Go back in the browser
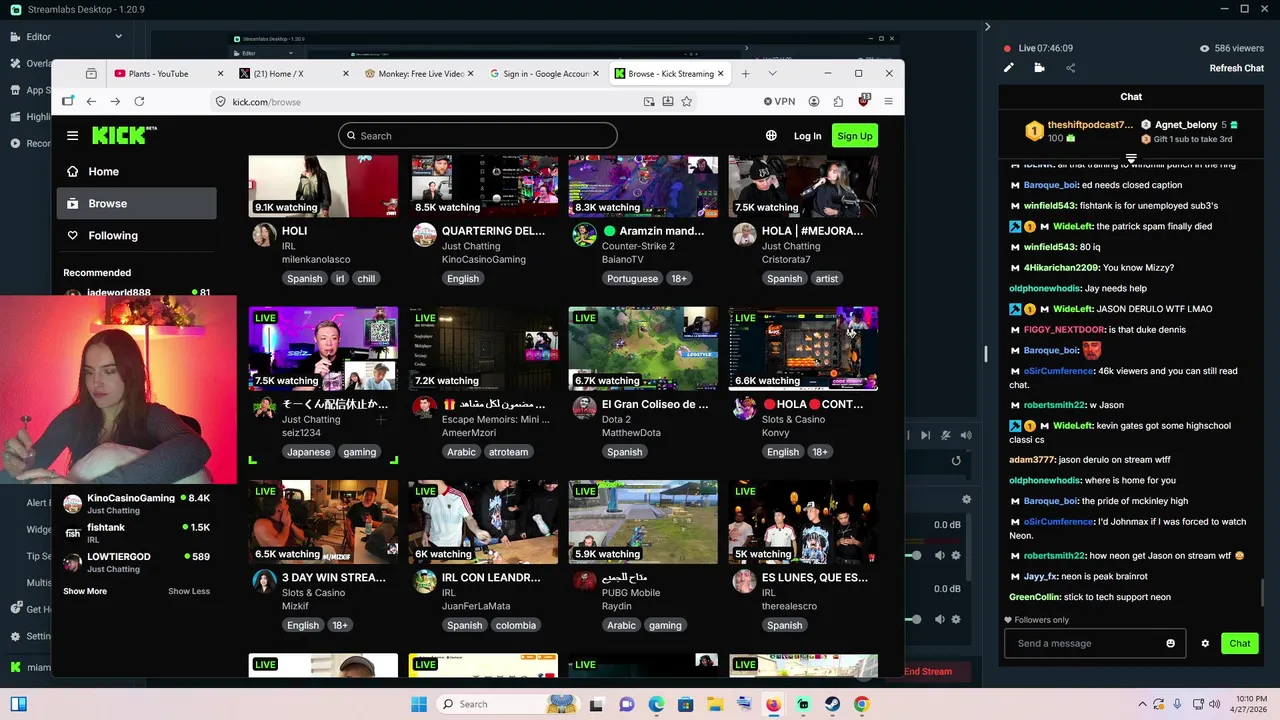Image resolution: width=1280 pixels, height=720 pixels. tap(91, 101)
